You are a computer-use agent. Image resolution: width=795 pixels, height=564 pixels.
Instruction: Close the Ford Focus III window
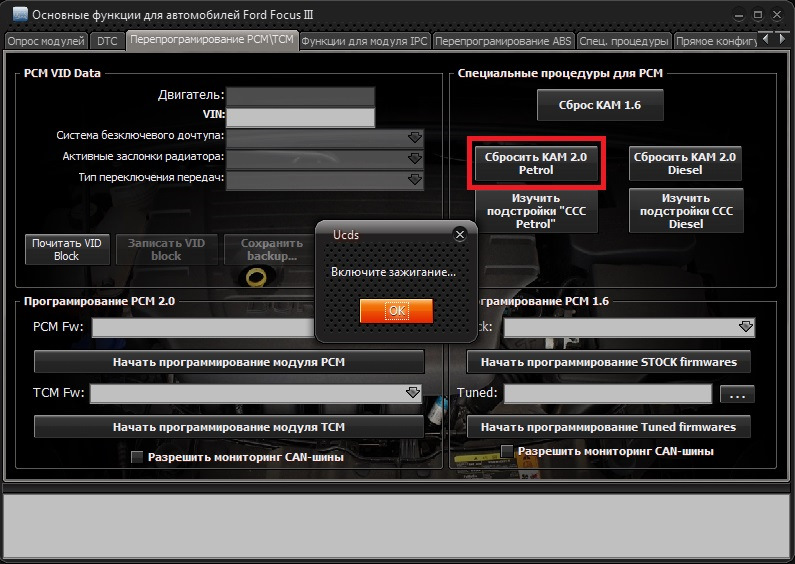click(777, 15)
